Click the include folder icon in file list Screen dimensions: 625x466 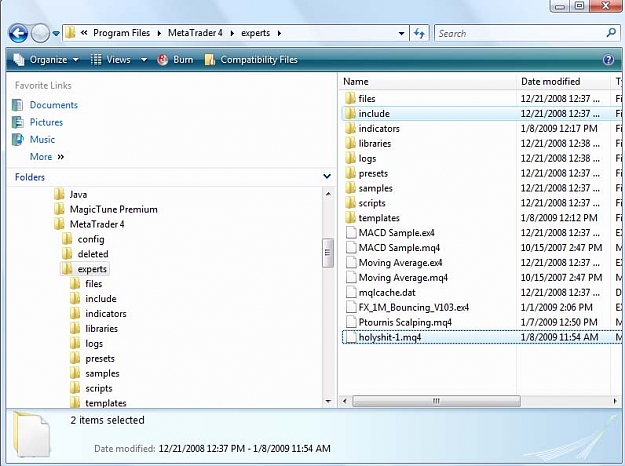(x=350, y=113)
